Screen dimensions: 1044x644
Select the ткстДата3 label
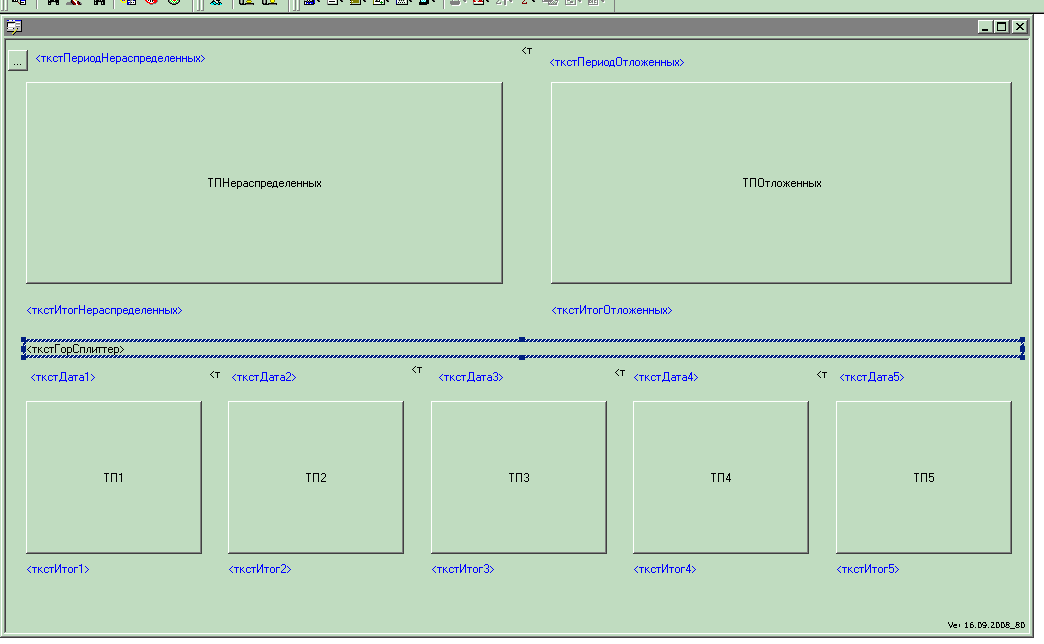point(471,378)
